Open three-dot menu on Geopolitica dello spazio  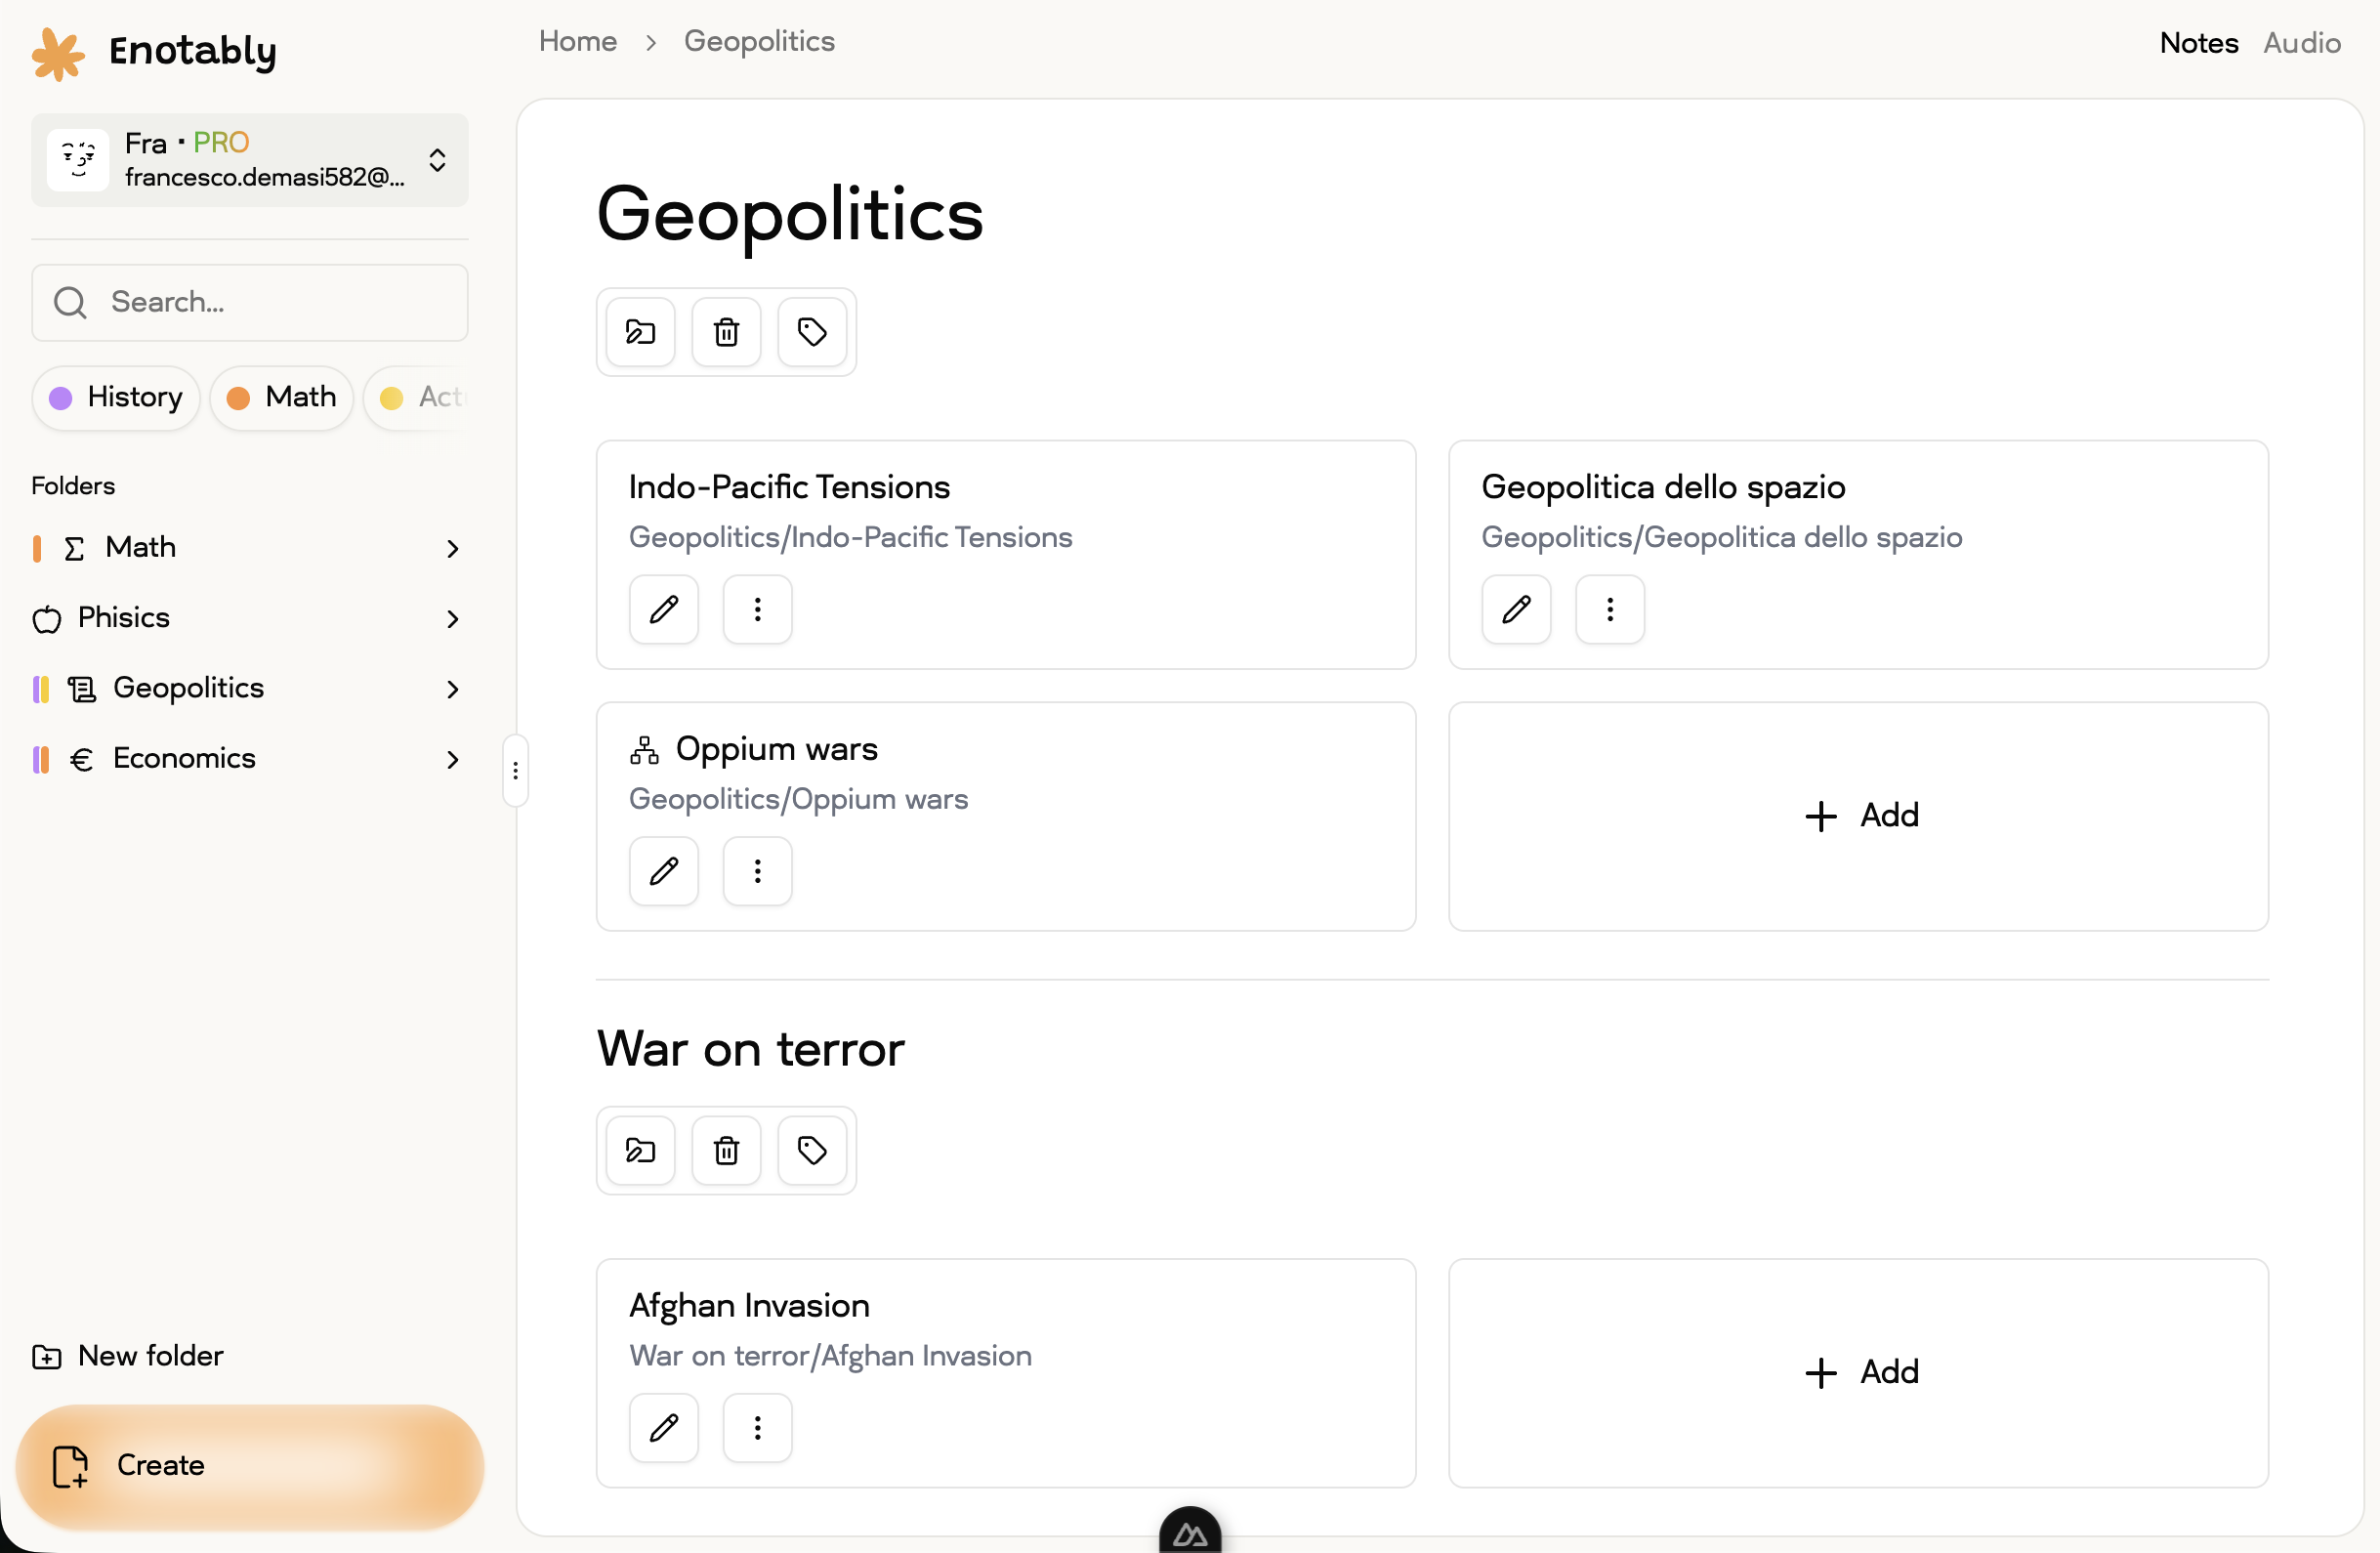pos(1609,609)
